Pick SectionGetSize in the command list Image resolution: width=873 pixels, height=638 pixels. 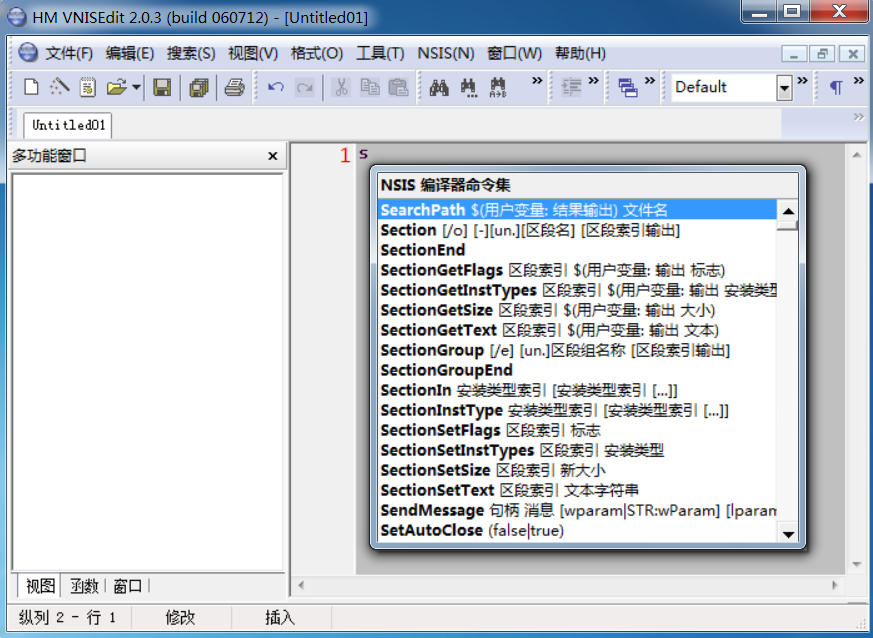tap(577, 310)
